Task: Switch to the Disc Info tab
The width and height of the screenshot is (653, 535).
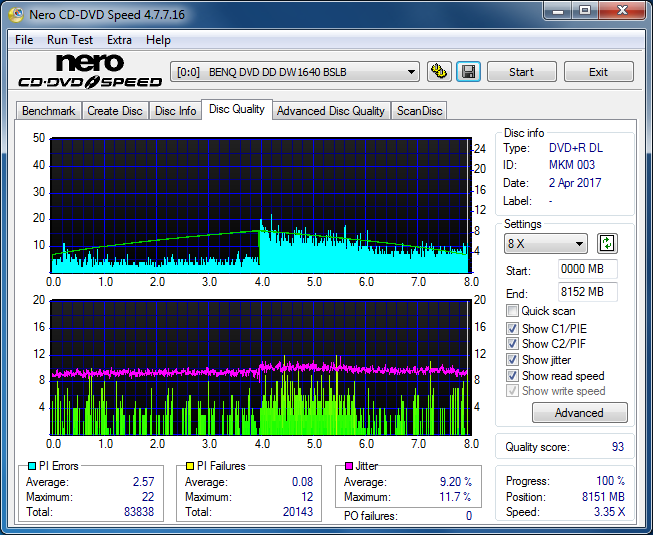Action: click(x=175, y=111)
